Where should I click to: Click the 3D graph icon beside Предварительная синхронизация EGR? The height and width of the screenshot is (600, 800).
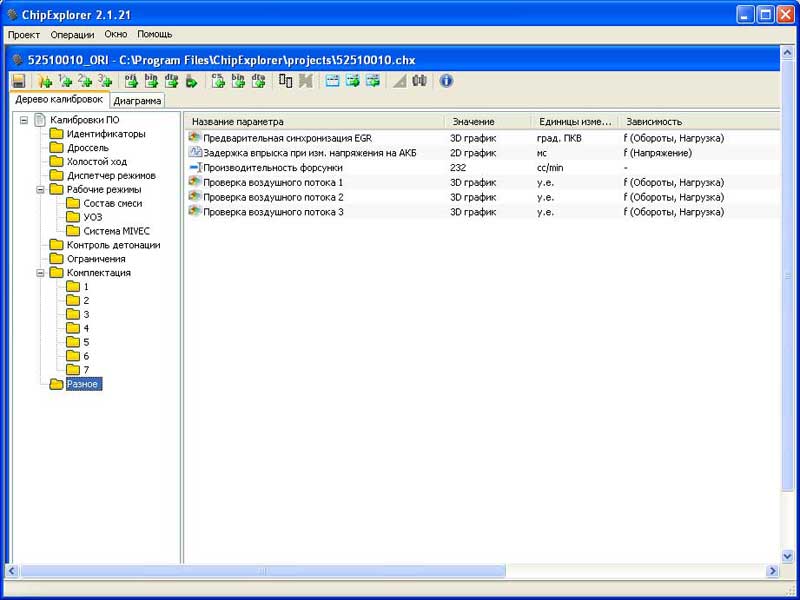click(195, 137)
